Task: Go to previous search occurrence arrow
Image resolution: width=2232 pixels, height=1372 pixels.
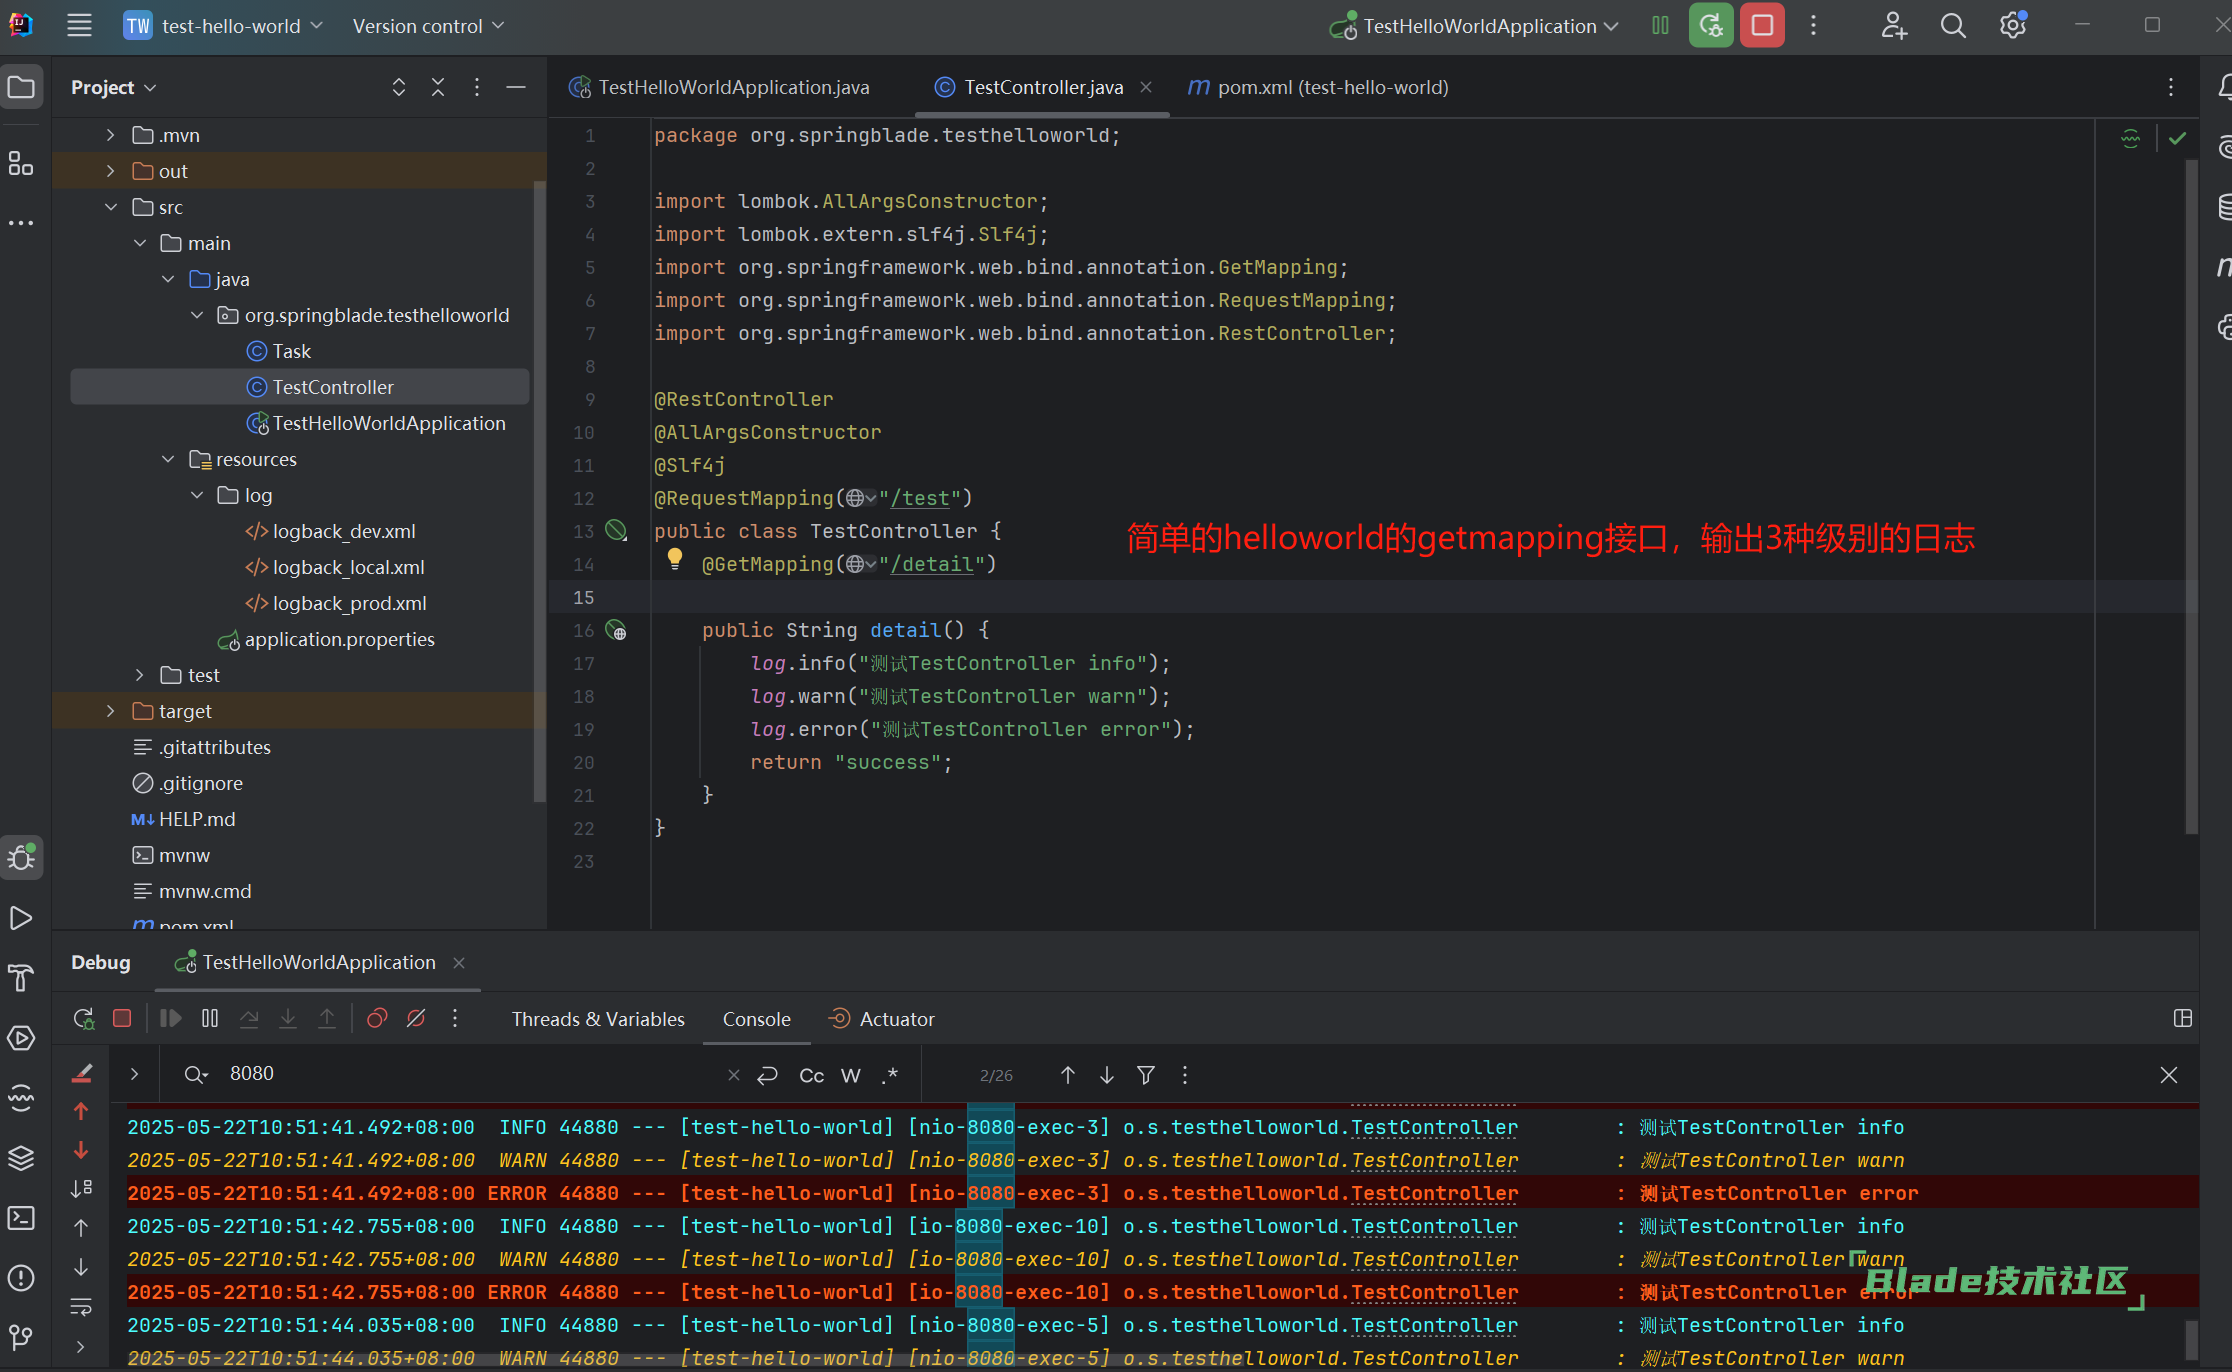Action: 1068,1075
